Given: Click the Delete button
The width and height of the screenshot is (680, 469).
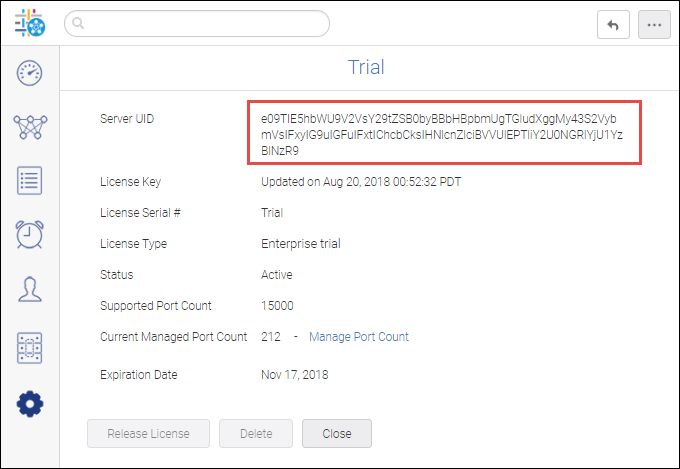Looking at the screenshot, I should (254, 433).
